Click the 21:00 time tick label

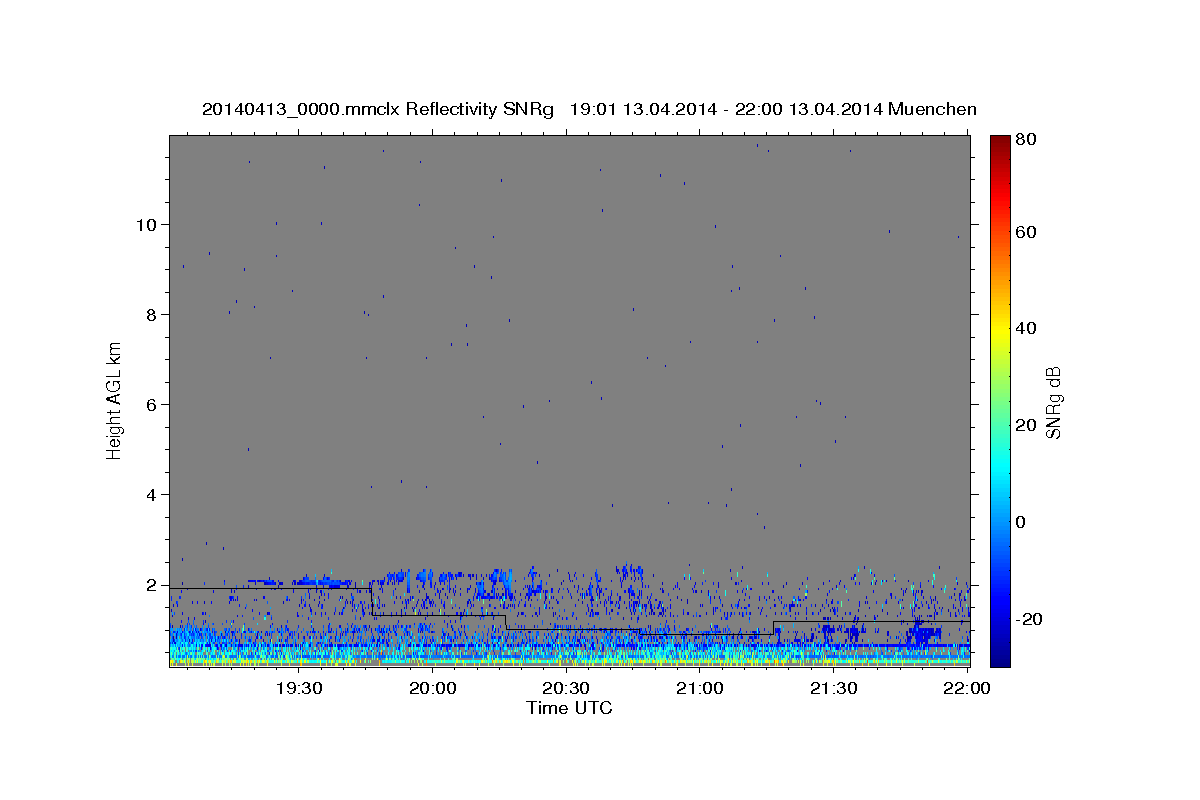[700, 688]
